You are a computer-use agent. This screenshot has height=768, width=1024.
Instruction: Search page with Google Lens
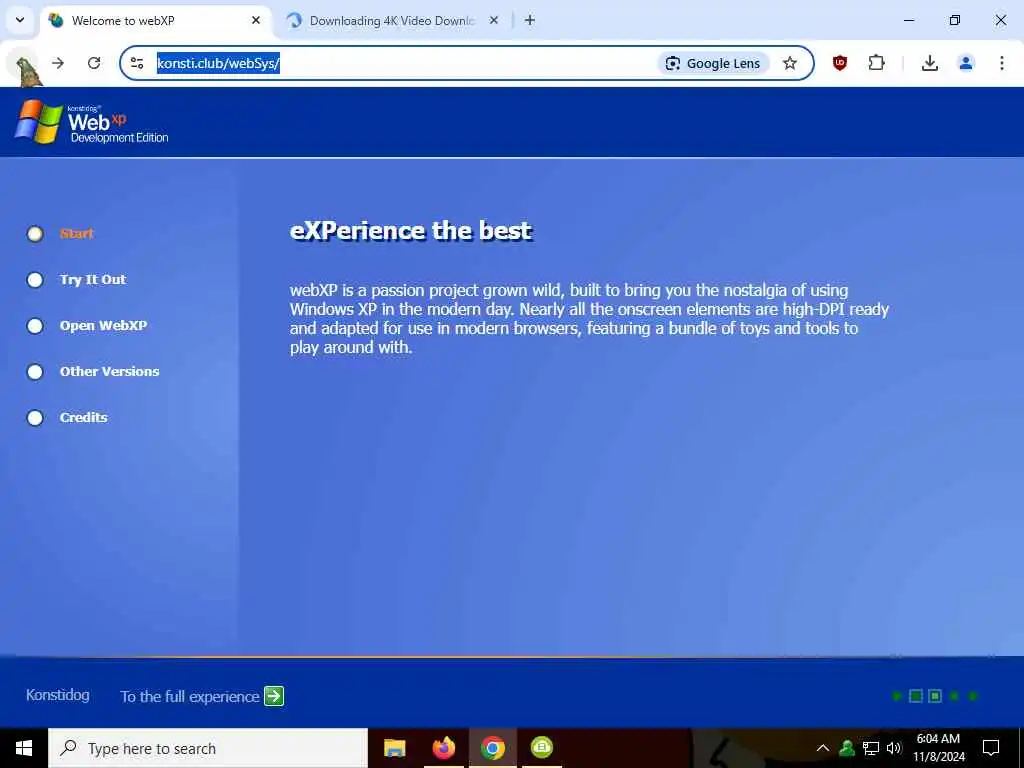(712, 63)
